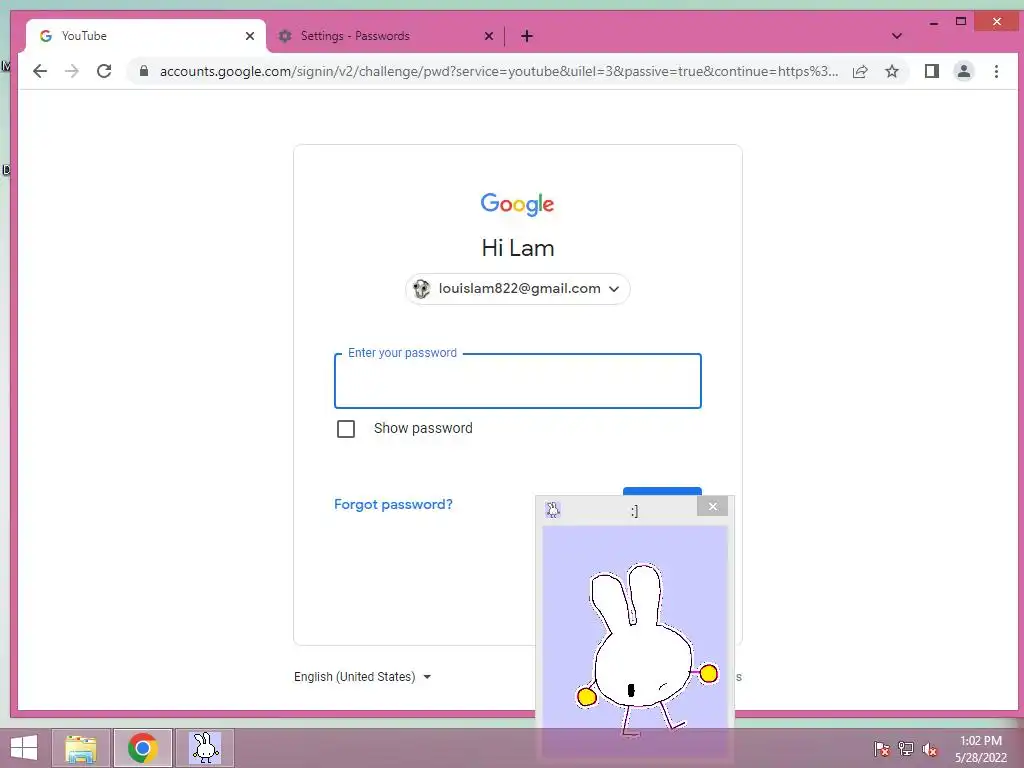The image size is (1024, 768).
Task: Switch to Settings - Passwords tab
Action: pyautogui.click(x=385, y=36)
